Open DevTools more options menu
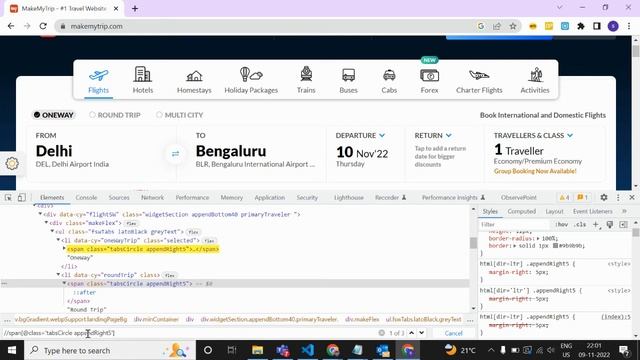 click(x=618, y=197)
